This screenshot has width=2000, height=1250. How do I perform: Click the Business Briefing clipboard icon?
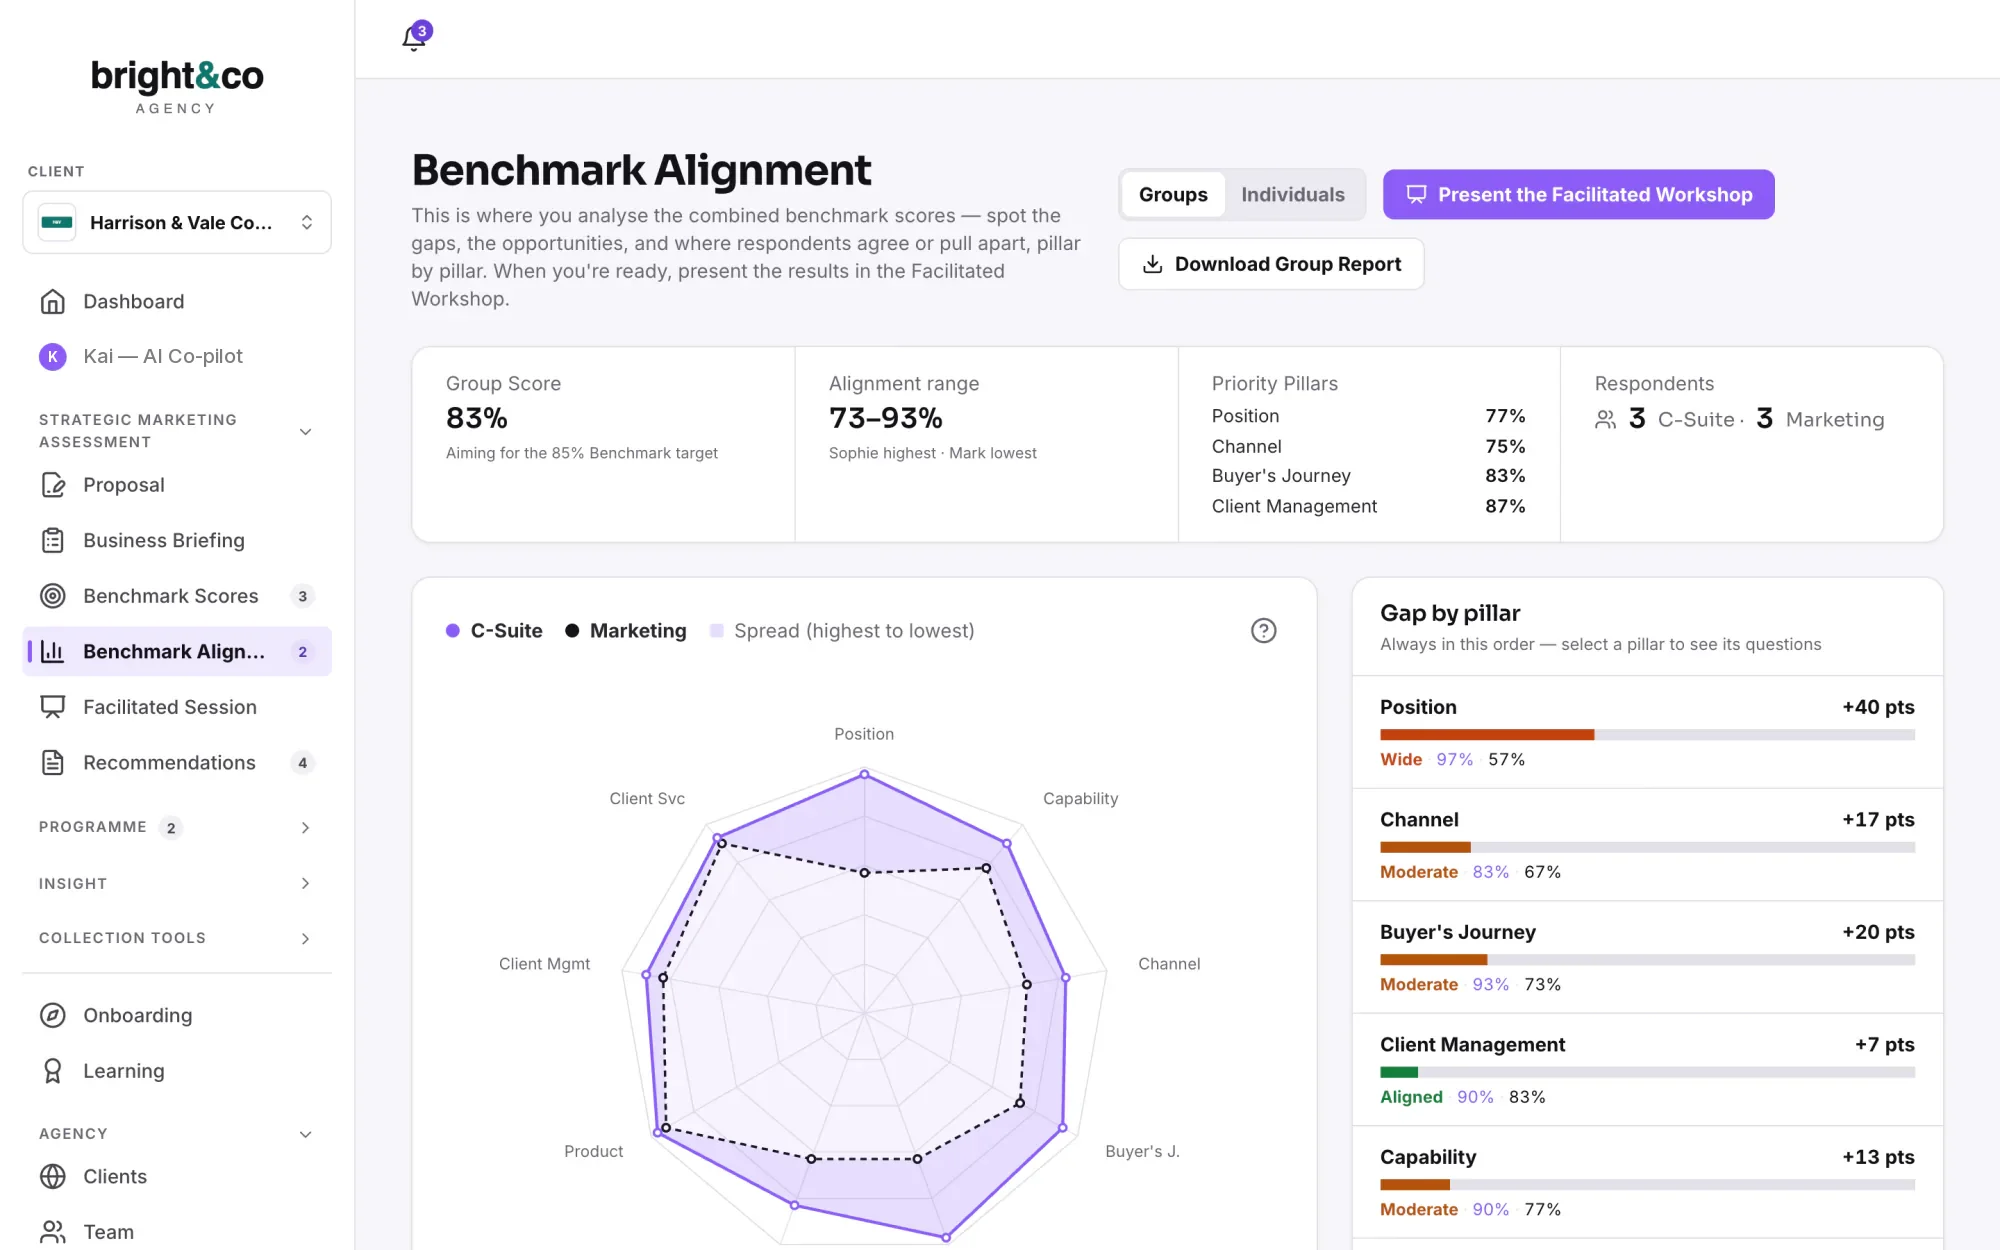coord(52,540)
